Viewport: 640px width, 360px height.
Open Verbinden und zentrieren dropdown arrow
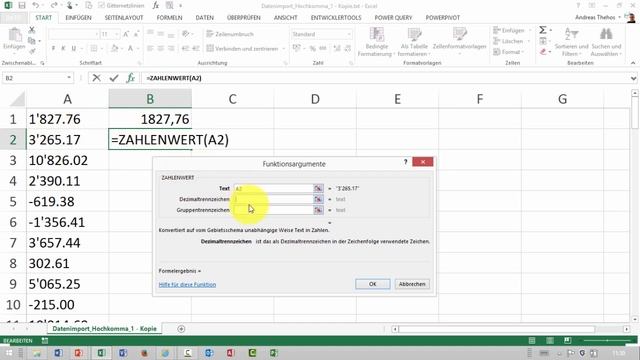[x=284, y=49]
